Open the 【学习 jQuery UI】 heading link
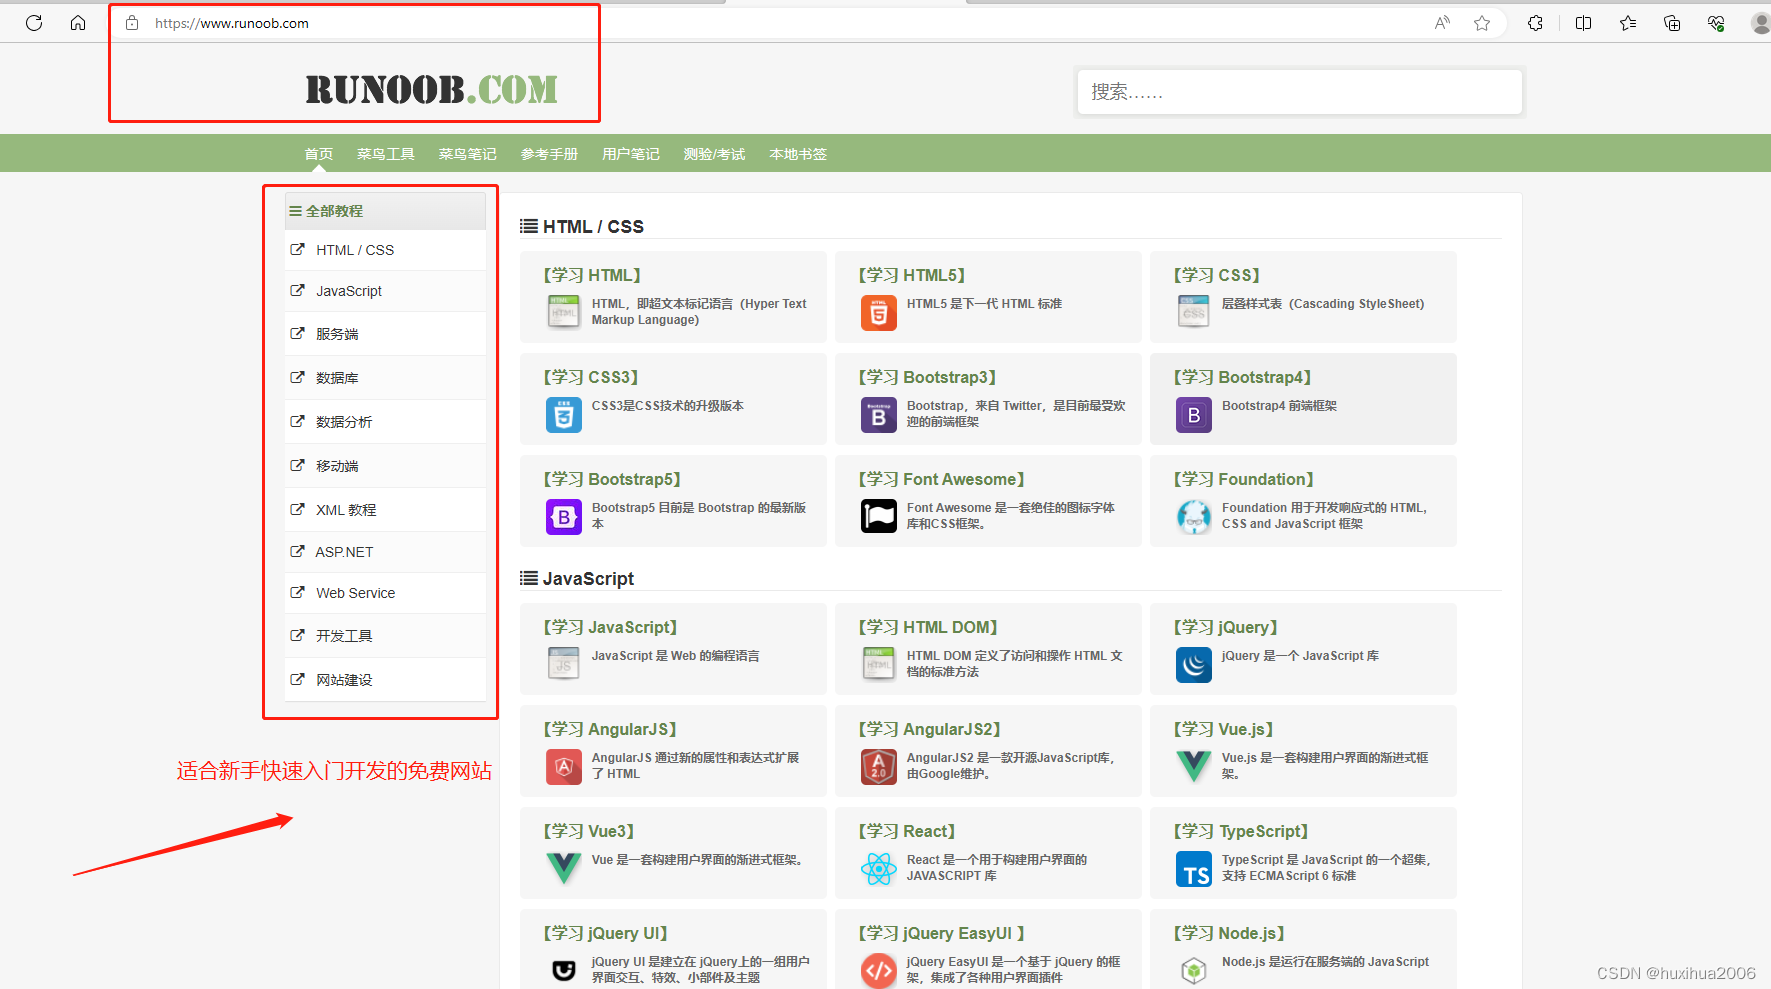The height and width of the screenshot is (989, 1771). pyautogui.click(x=606, y=933)
